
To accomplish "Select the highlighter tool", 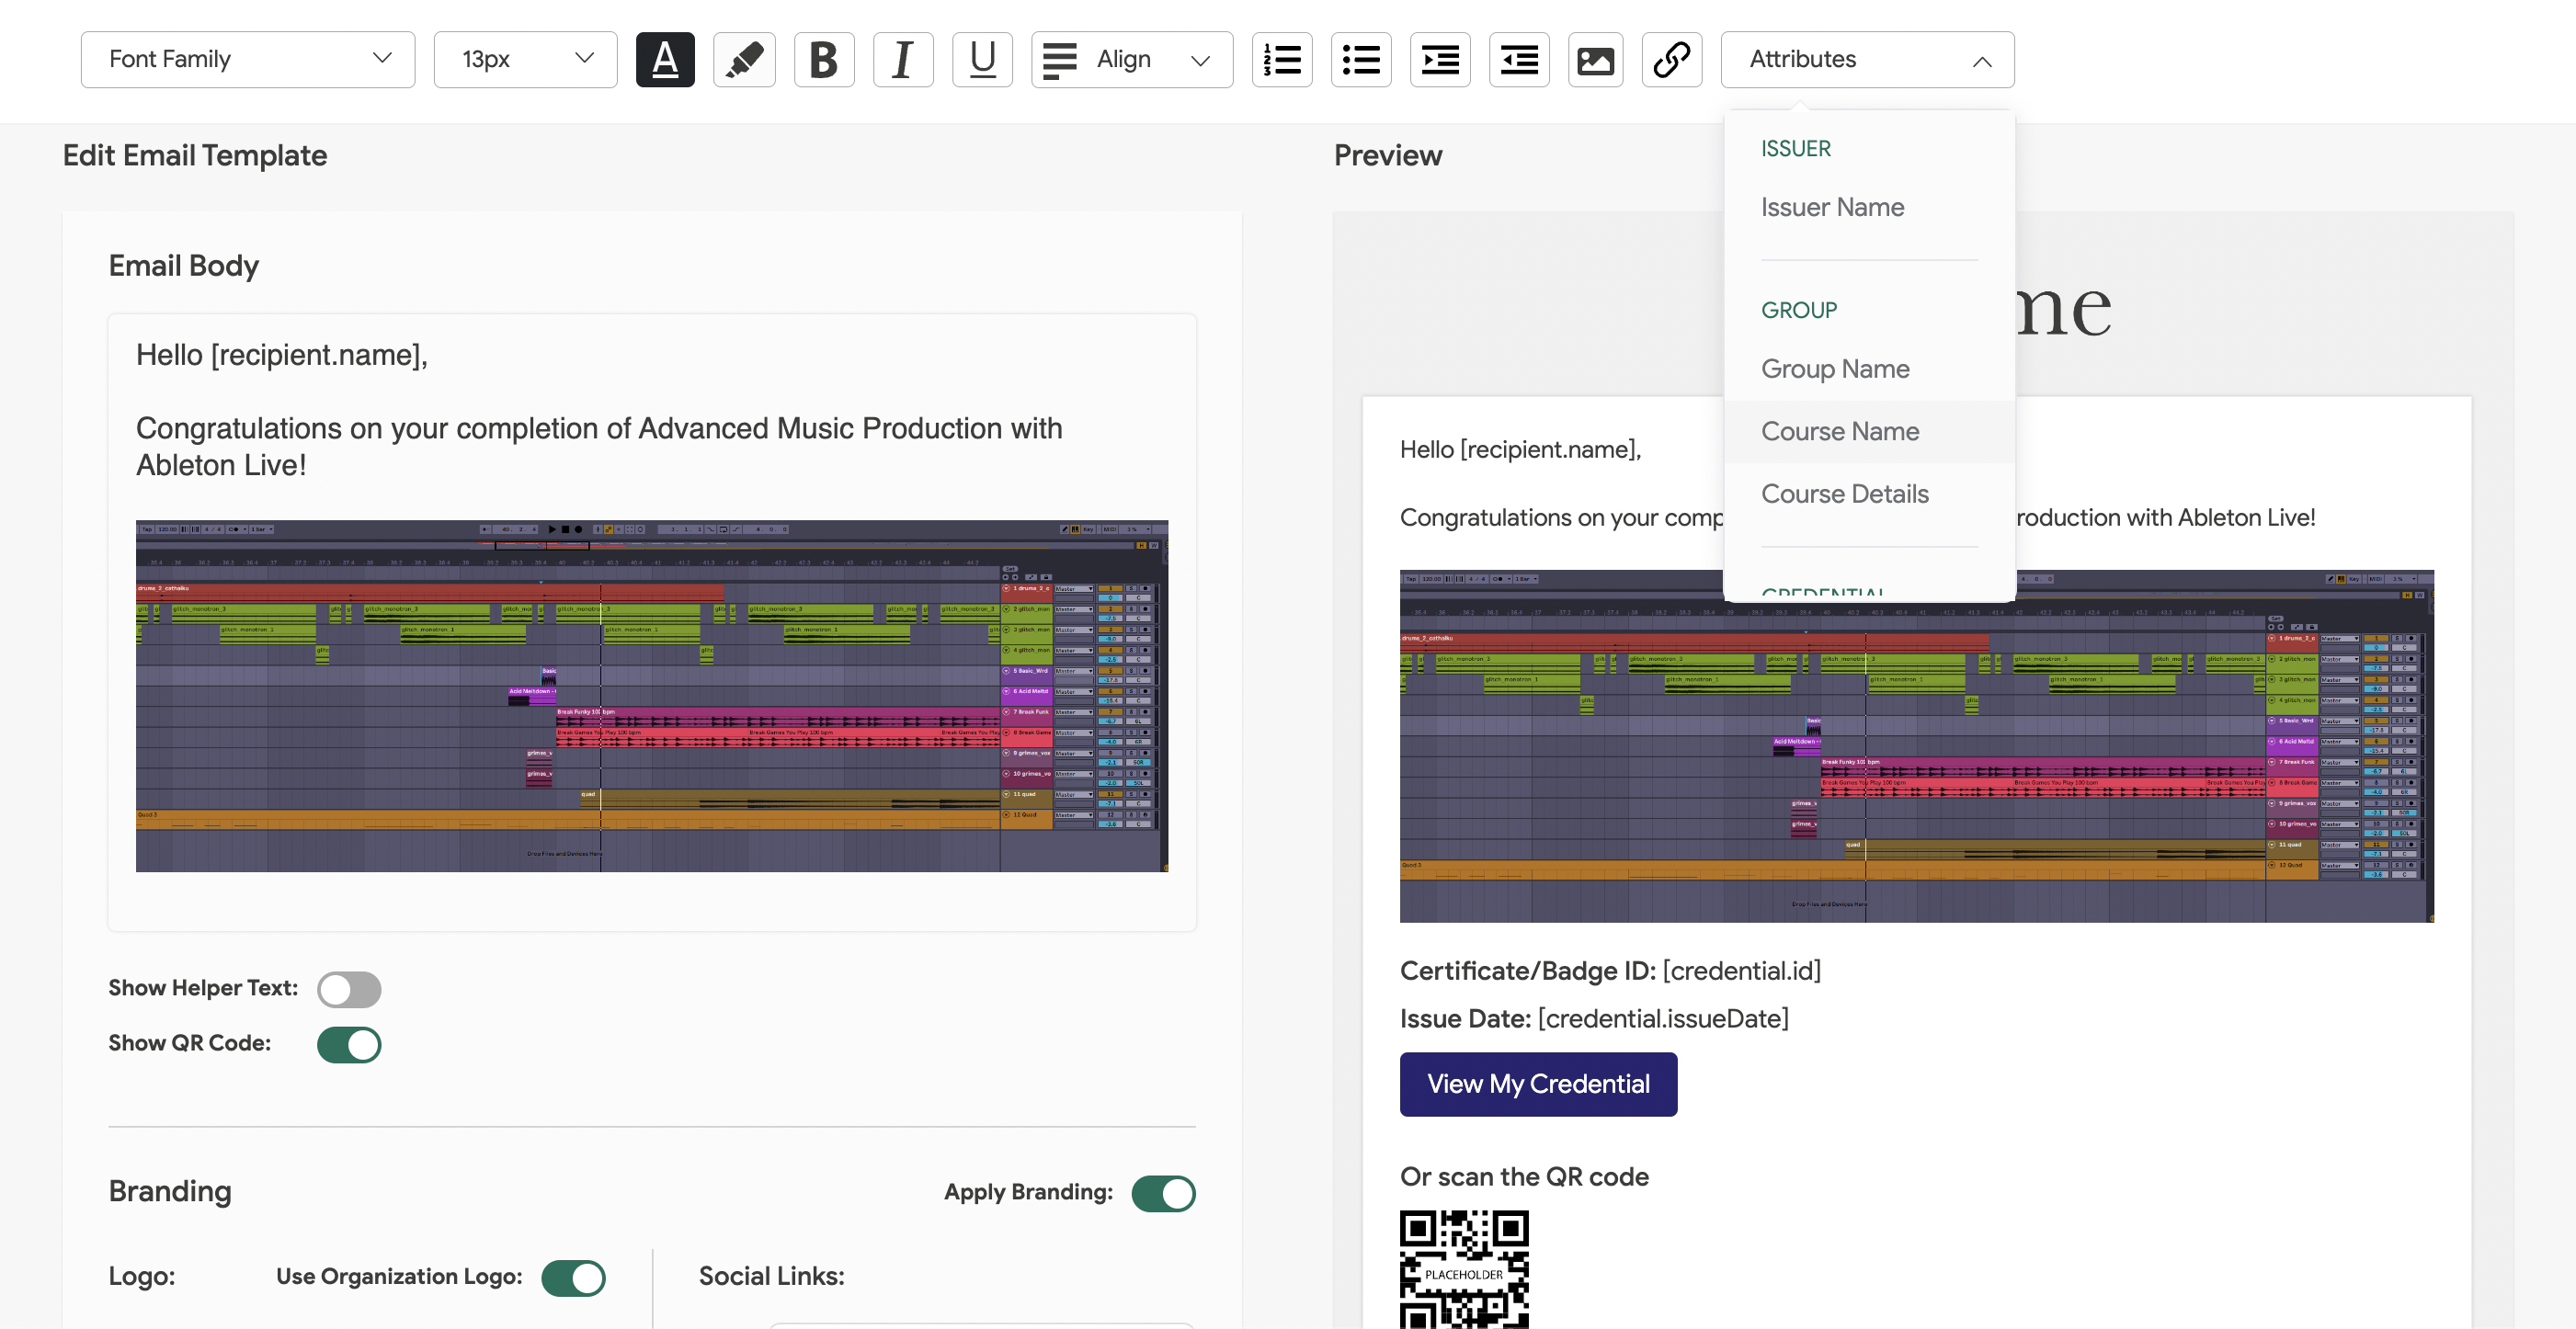I will point(744,60).
